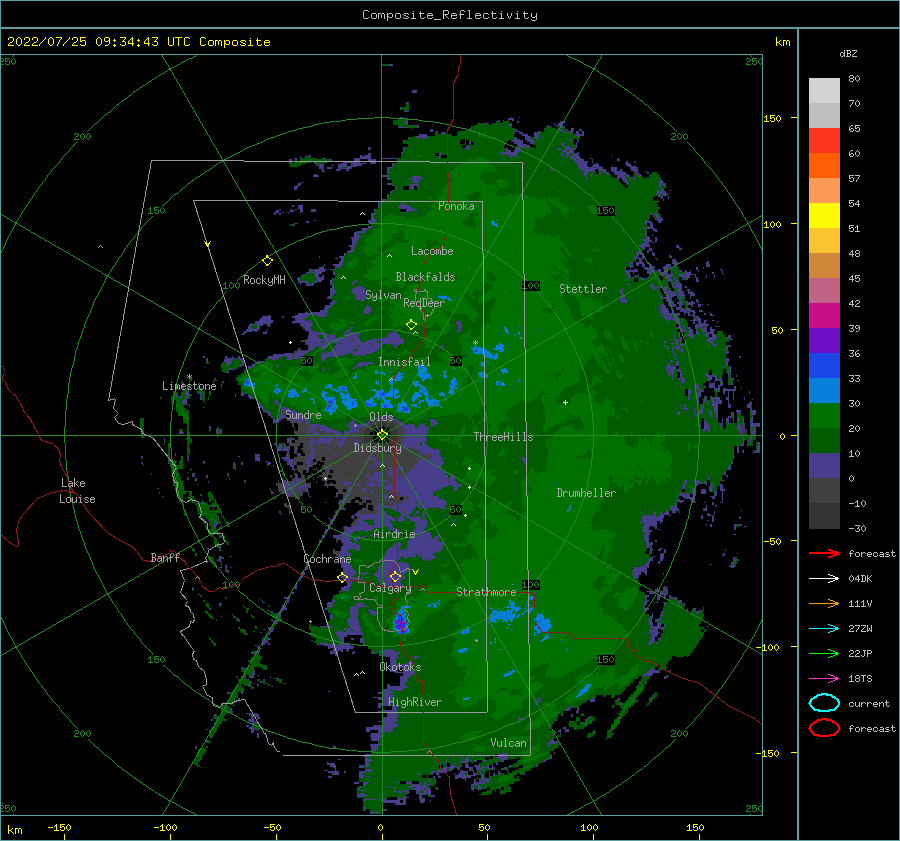Click the Innisfail town label
Image resolution: width=900 pixels, height=841 pixels.
point(404,362)
